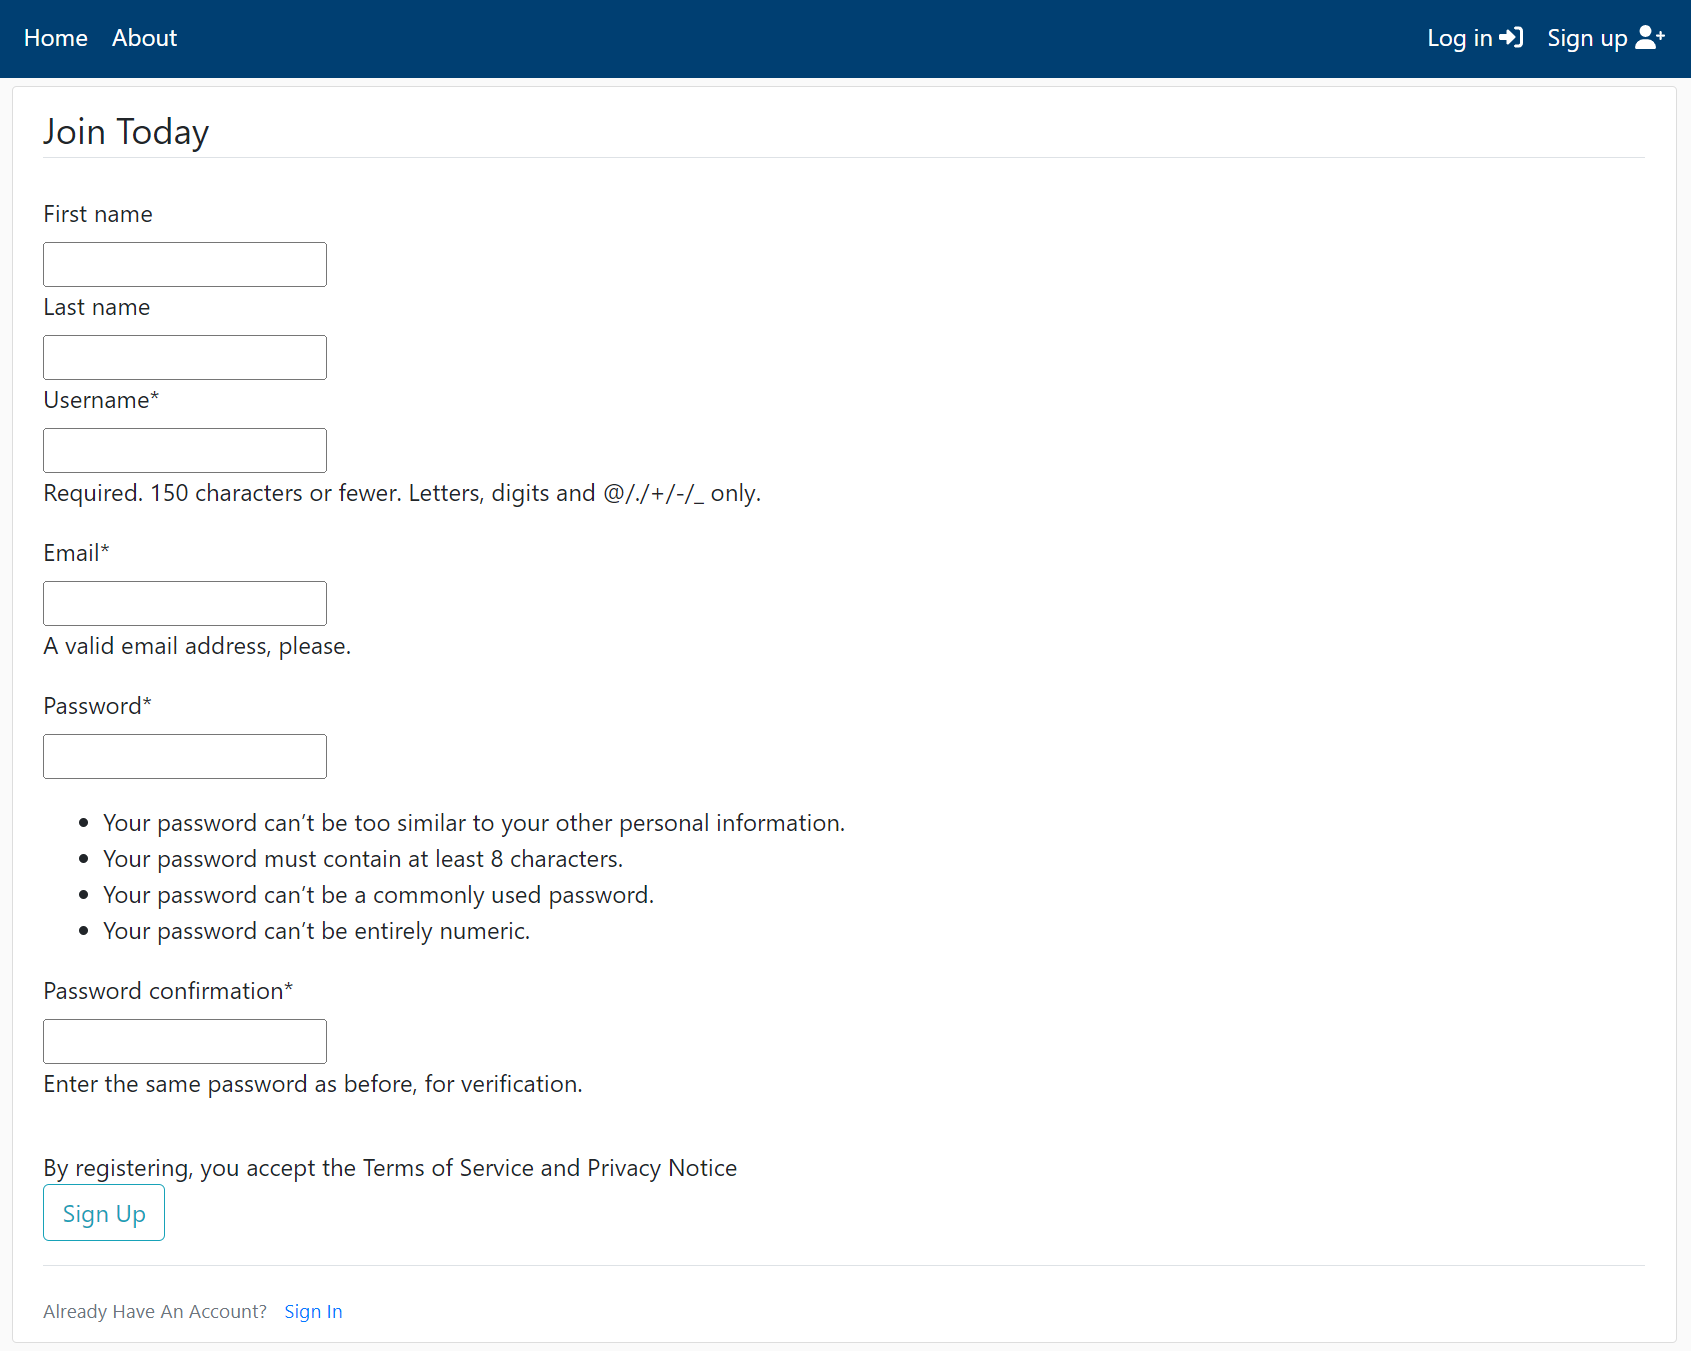The image size is (1691, 1351).
Task: Click the 'Sign up' navbar text
Action: point(1587,38)
